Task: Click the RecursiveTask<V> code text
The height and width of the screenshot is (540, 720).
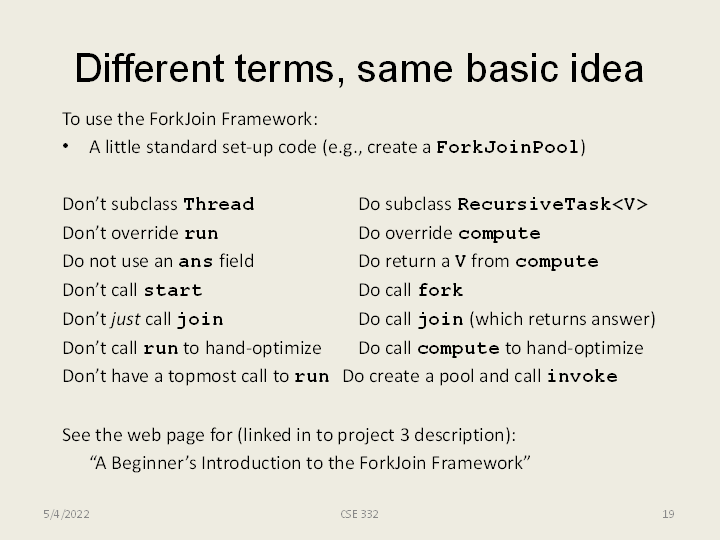Action: coord(552,205)
